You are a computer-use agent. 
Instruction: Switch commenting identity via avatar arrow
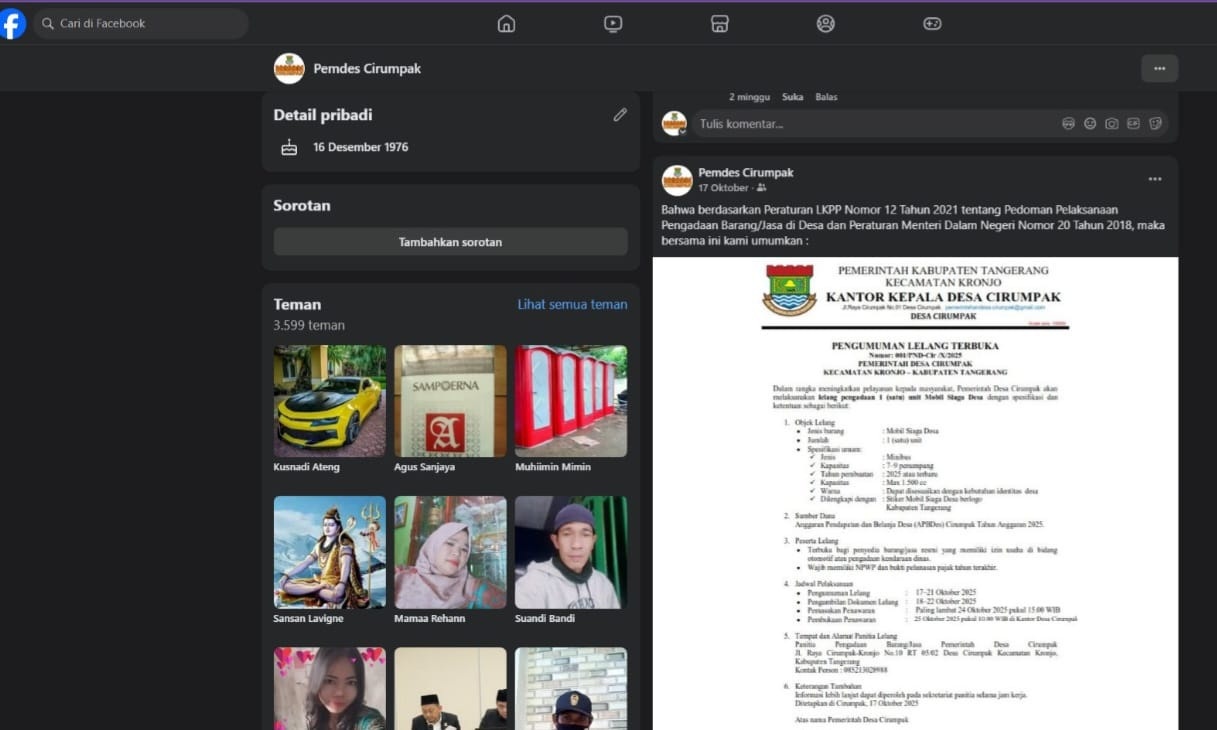[683, 132]
